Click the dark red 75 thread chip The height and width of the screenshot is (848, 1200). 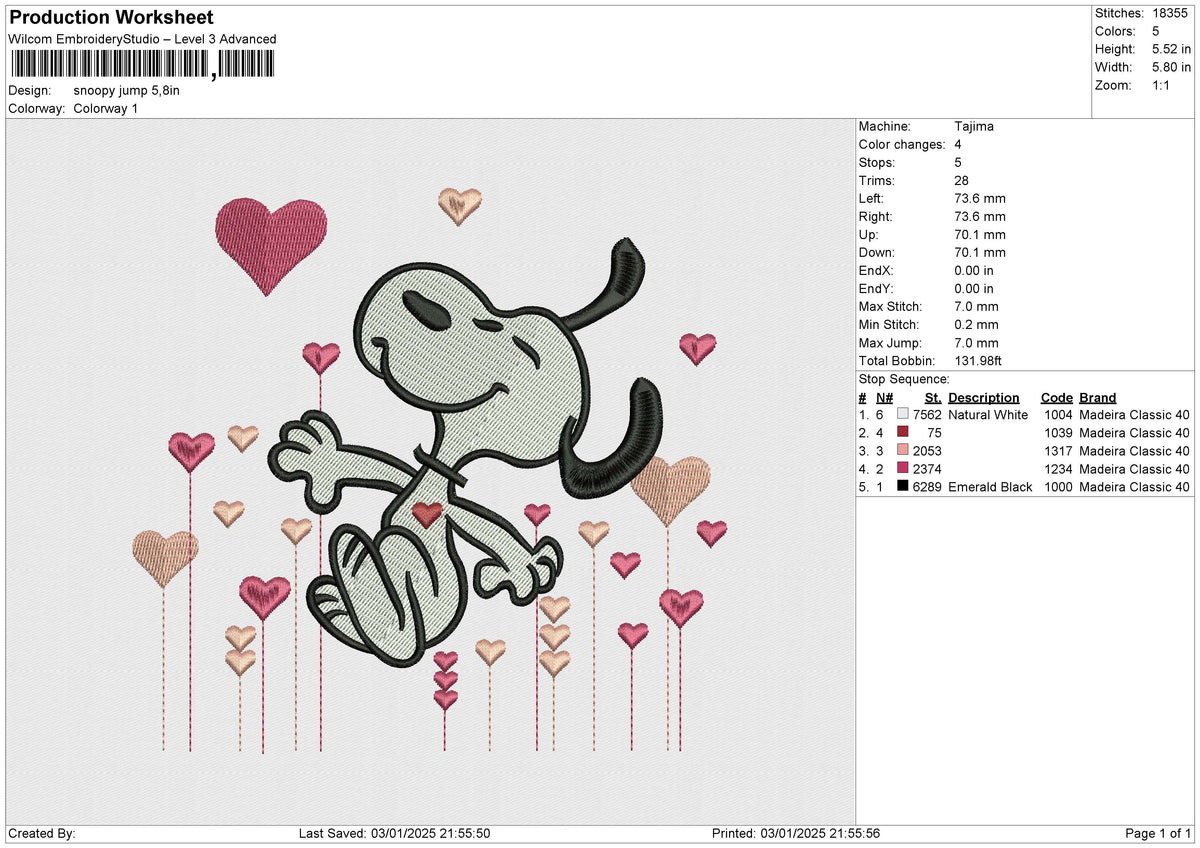coord(901,432)
